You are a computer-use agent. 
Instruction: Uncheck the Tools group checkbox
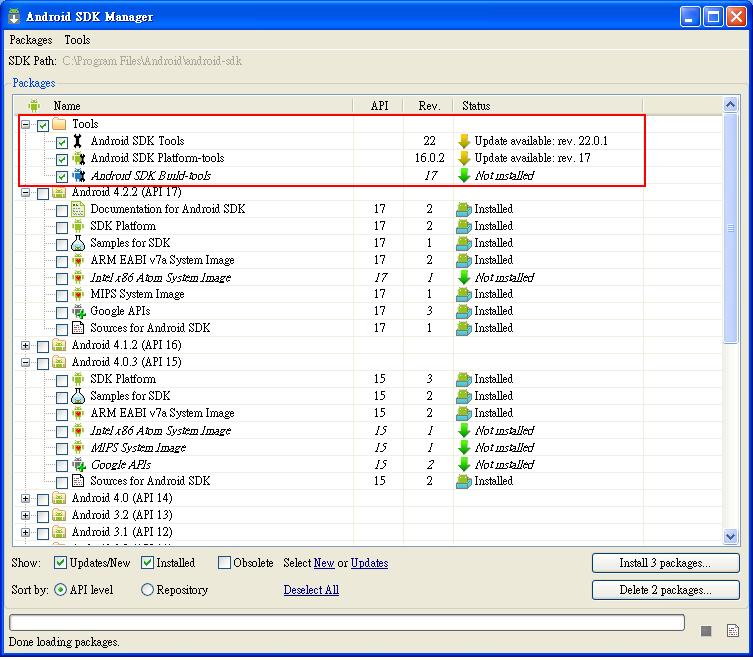(43, 125)
